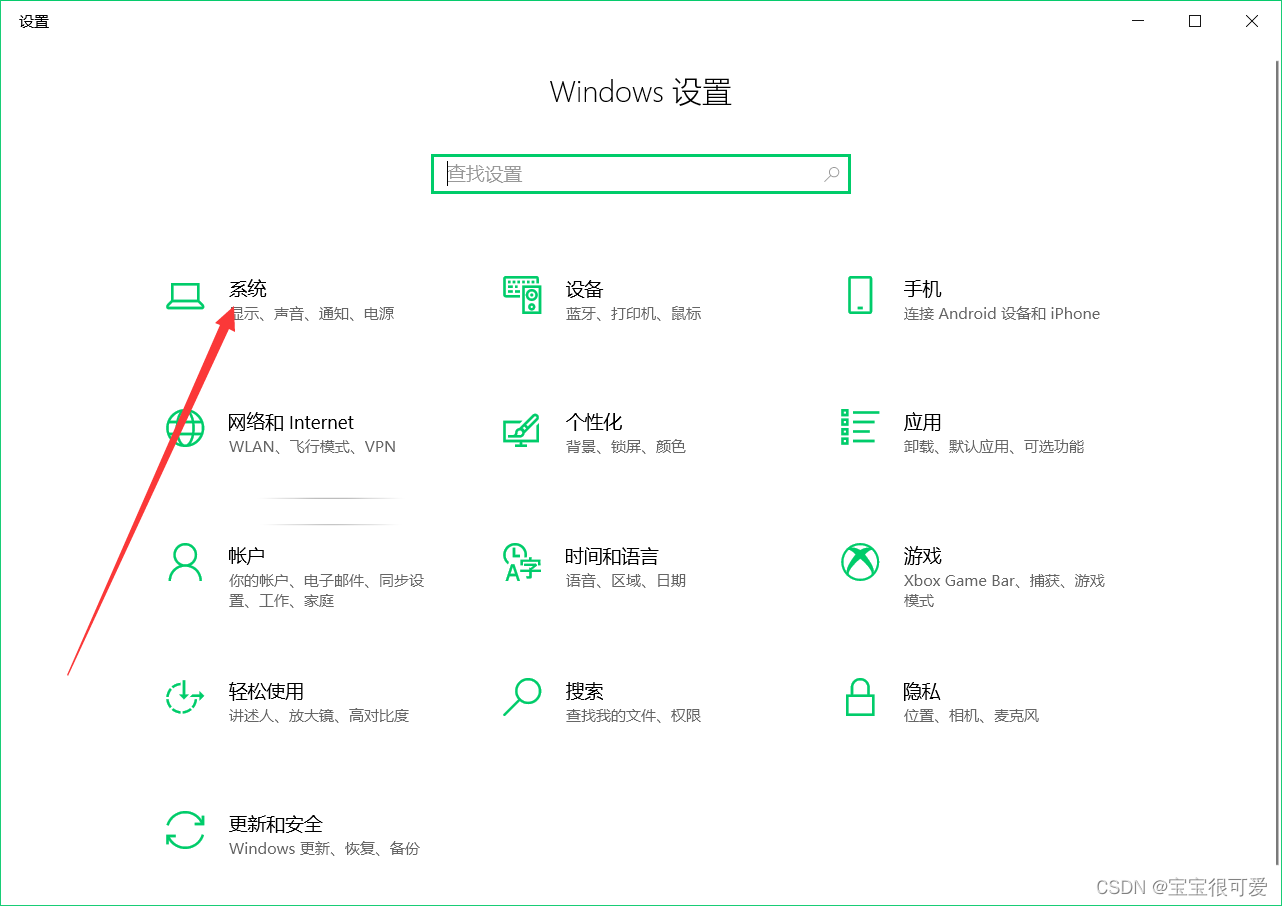
Task: Open the Privacy lock icon
Action: pyautogui.click(x=860, y=697)
